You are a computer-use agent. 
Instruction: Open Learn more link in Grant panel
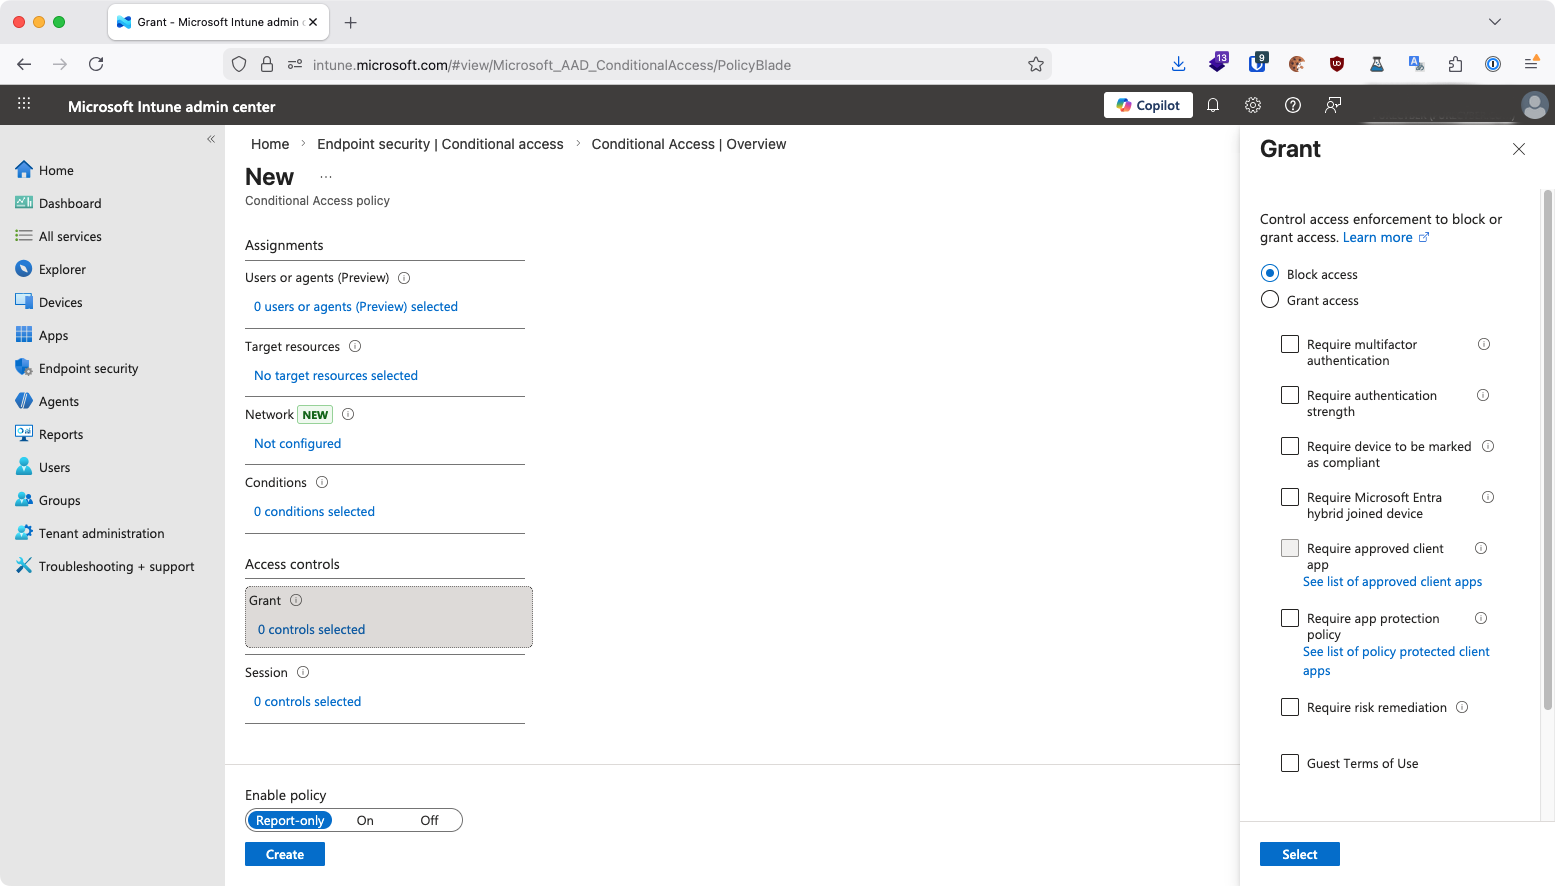point(1386,237)
